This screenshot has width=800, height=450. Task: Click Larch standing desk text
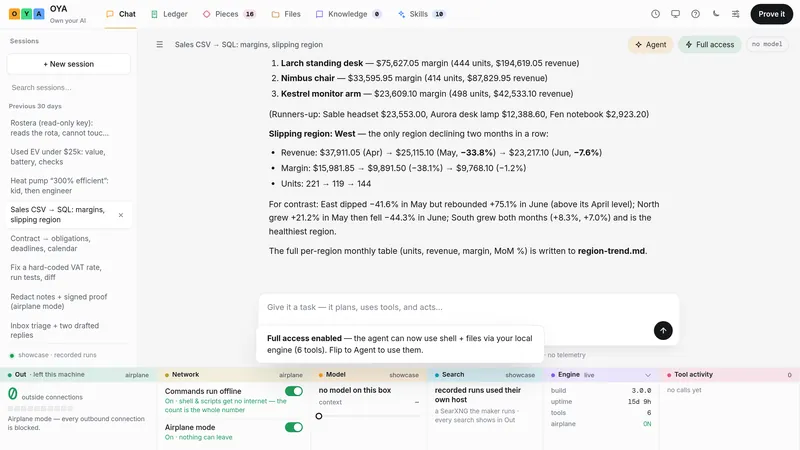tap(322, 63)
